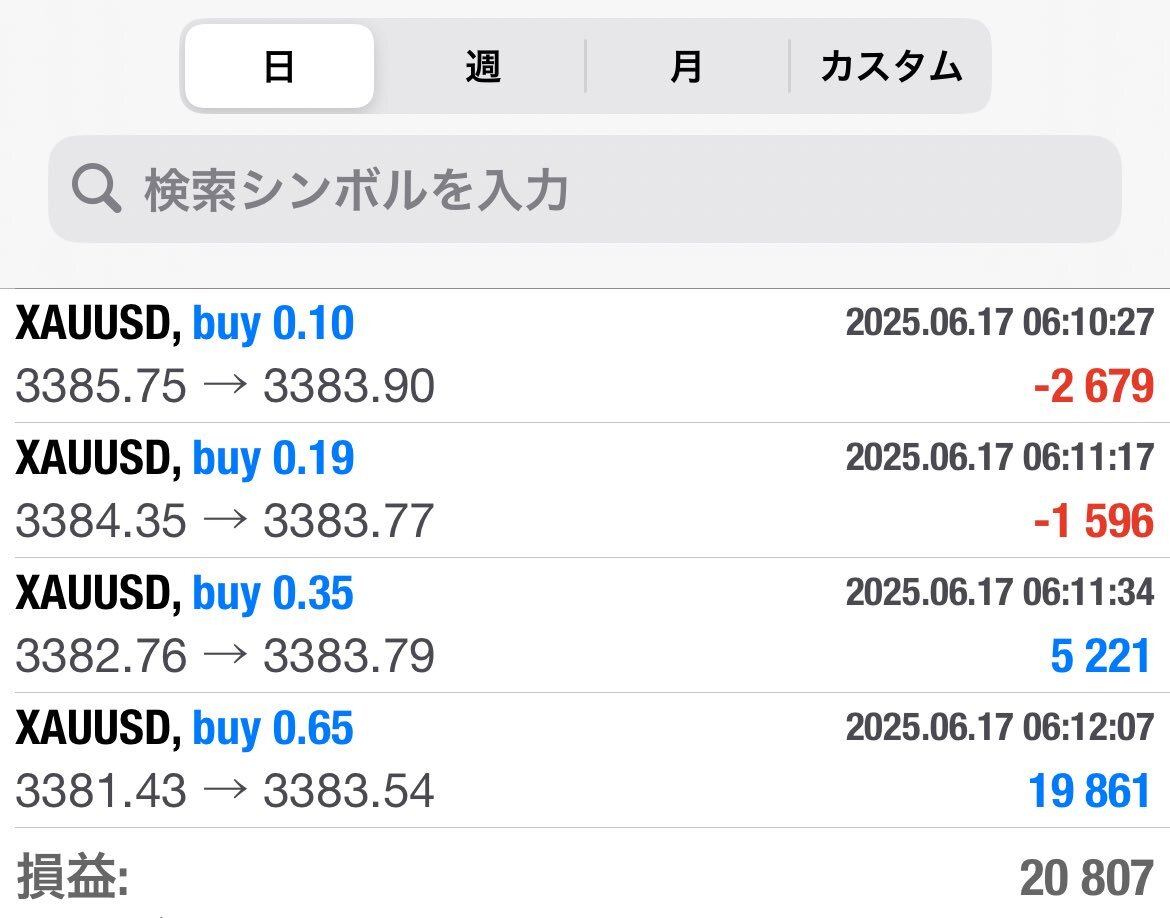This screenshot has width=1170, height=918.
Task: Open the カスタム custom period tab
Action: click(x=890, y=67)
